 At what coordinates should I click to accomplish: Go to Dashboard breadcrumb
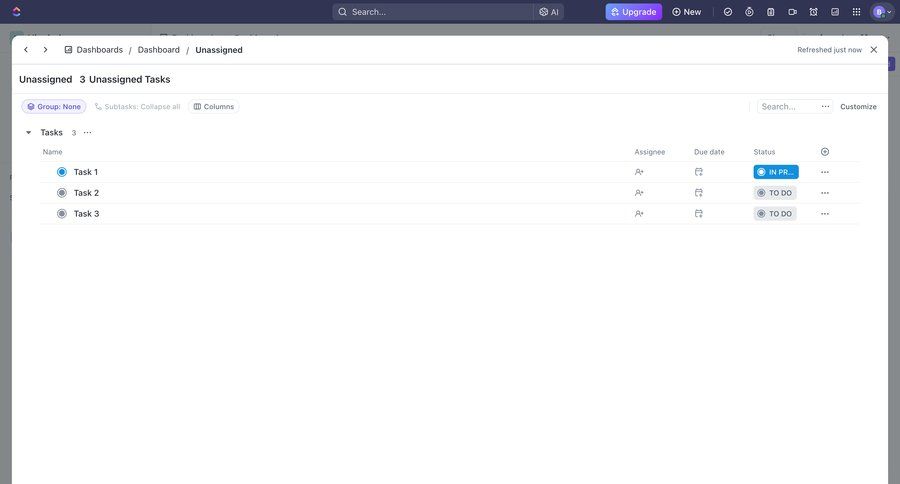(158, 50)
